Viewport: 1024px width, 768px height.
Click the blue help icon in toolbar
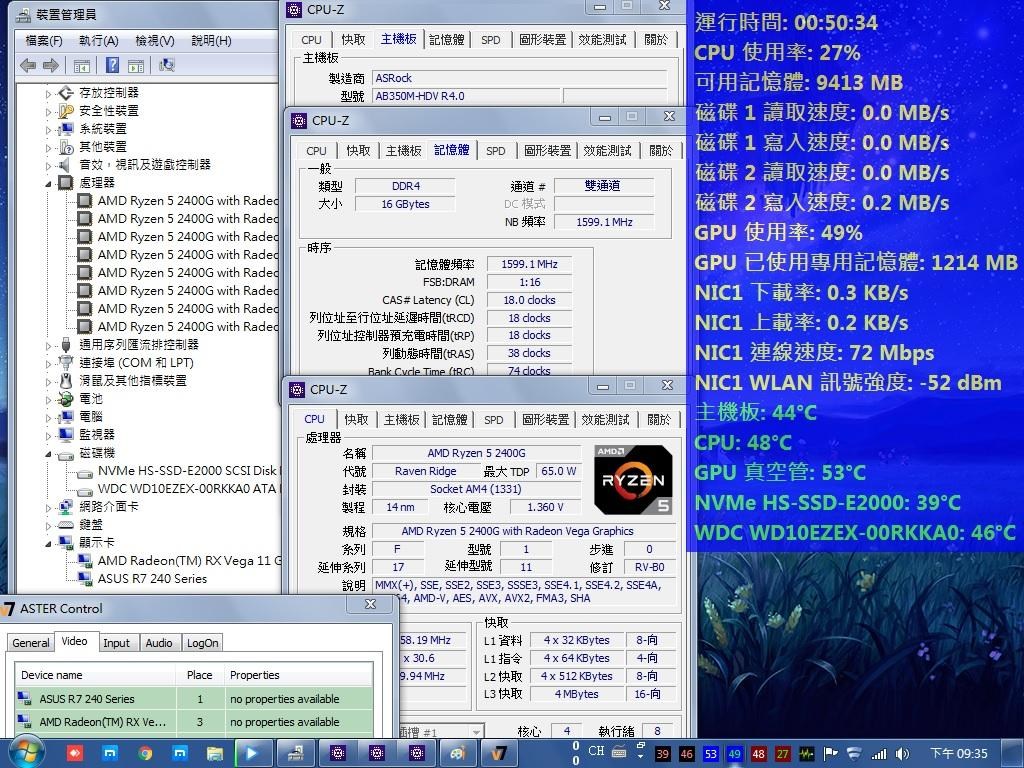(x=112, y=65)
